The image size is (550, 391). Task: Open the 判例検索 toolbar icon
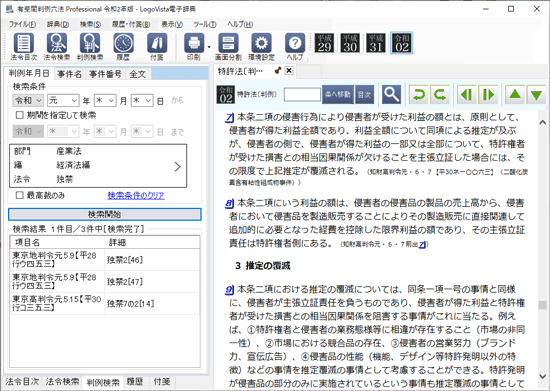tap(90, 47)
